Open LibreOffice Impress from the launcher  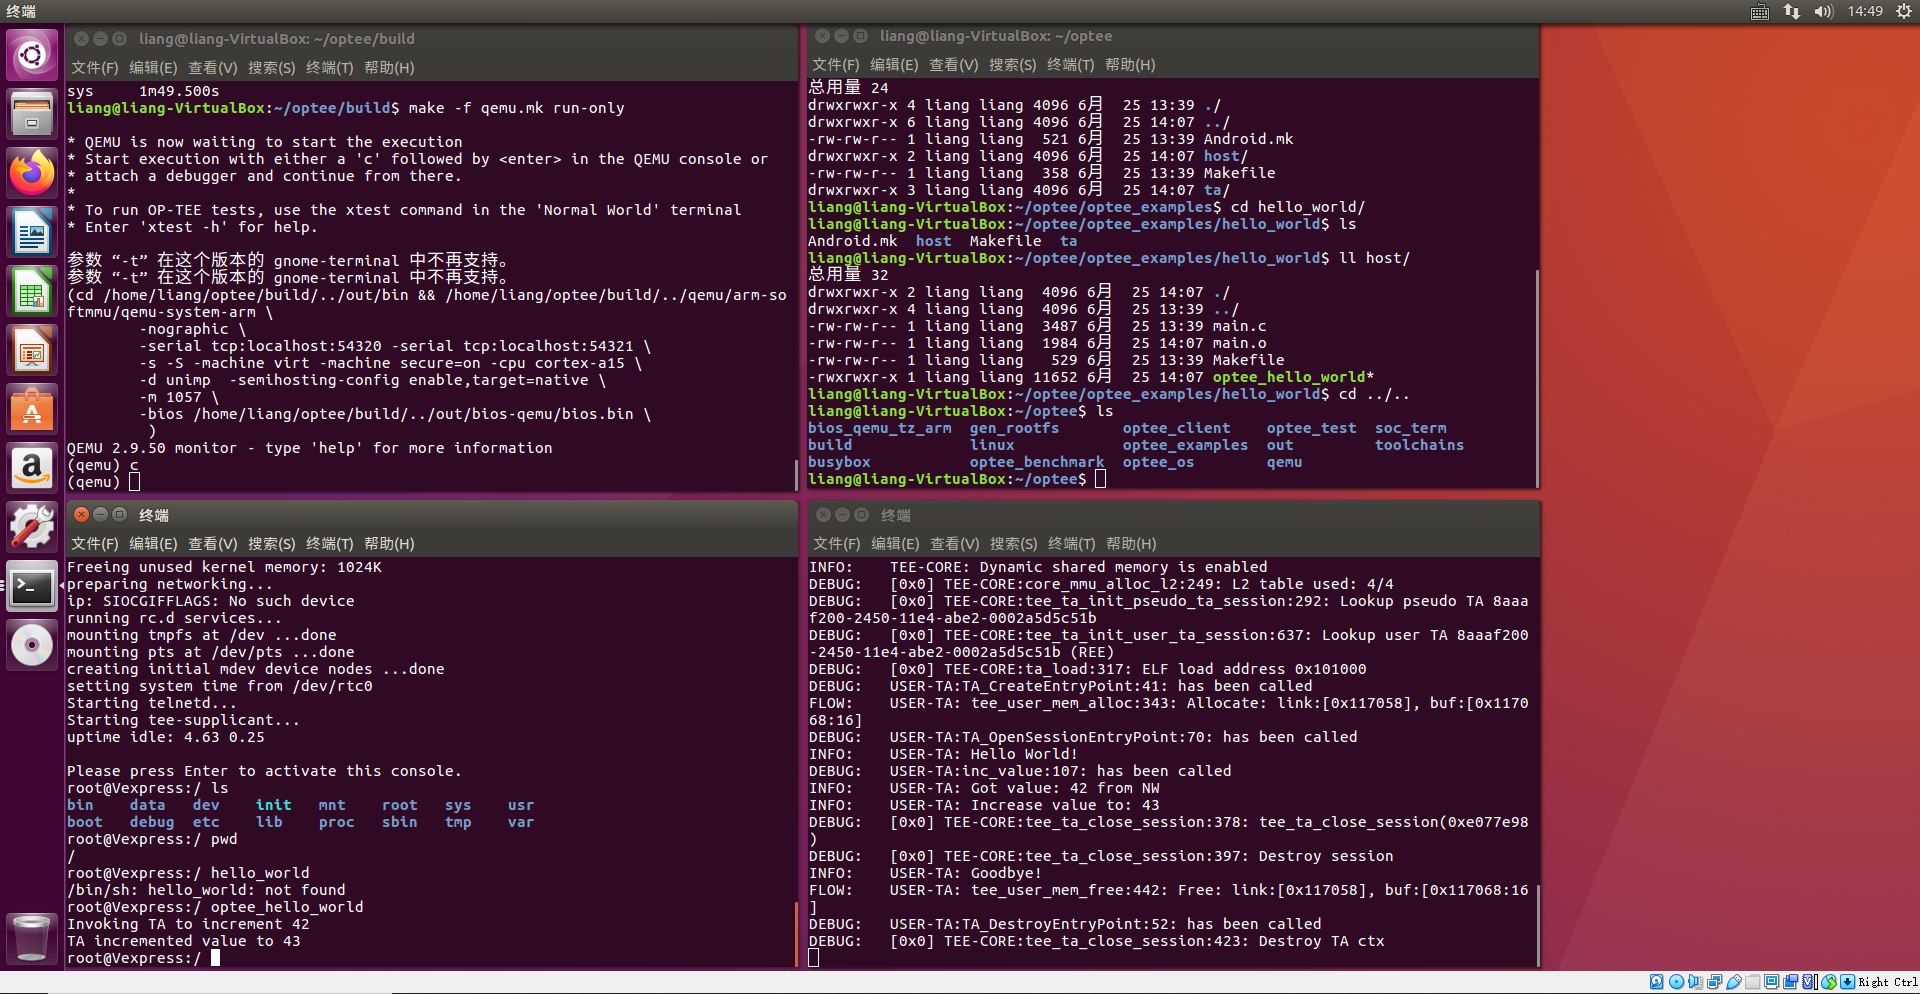coord(32,350)
